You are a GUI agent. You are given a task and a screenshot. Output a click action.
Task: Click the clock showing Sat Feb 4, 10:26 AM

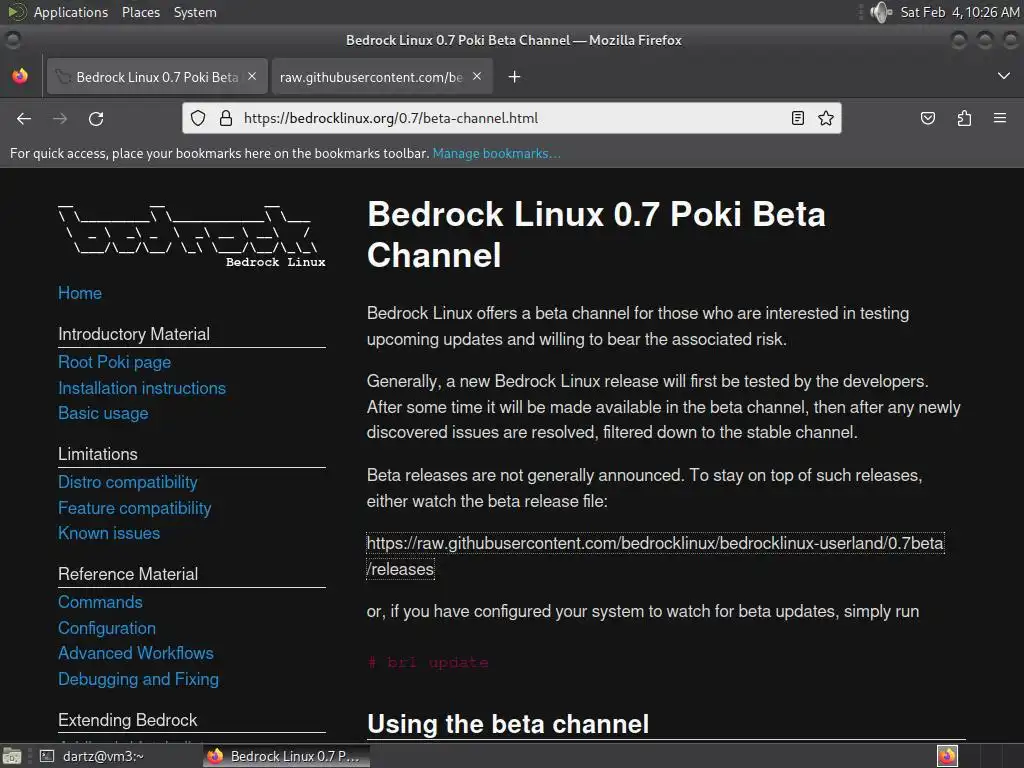[959, 12]
